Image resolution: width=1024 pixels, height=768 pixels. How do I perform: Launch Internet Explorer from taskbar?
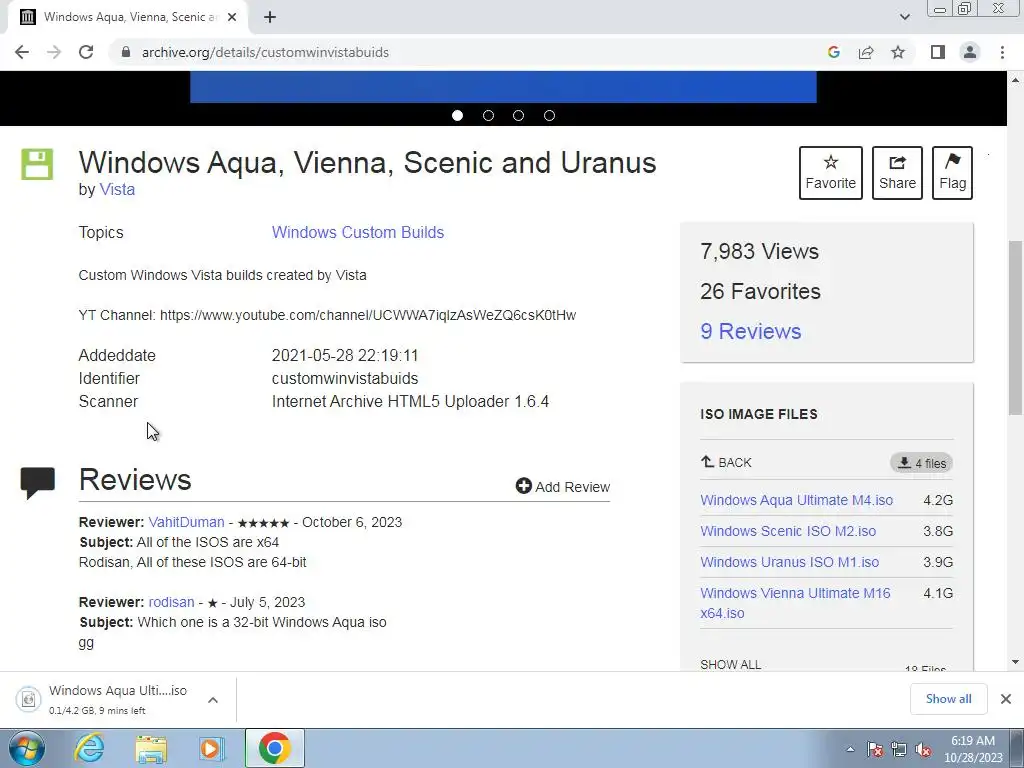(x=89, y=748)
